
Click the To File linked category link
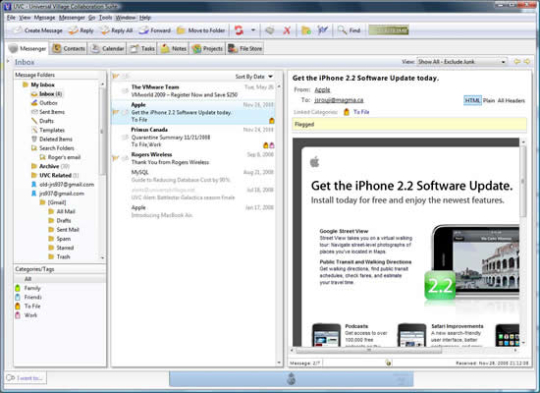click(361, 112)
